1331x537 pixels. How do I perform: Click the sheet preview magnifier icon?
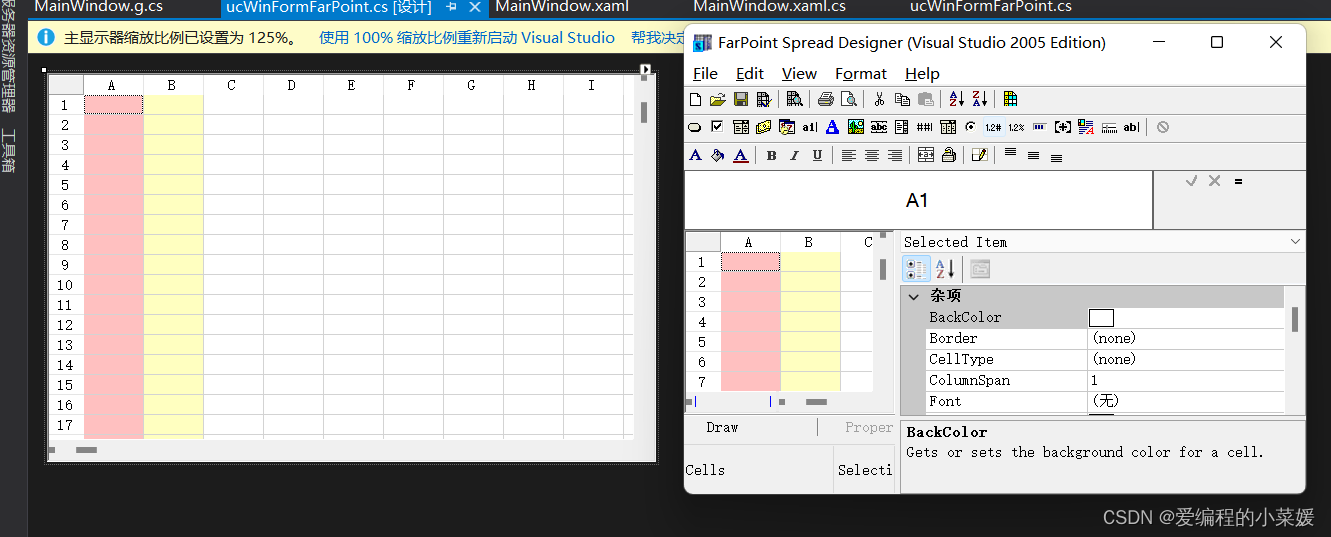click(795, 100)
